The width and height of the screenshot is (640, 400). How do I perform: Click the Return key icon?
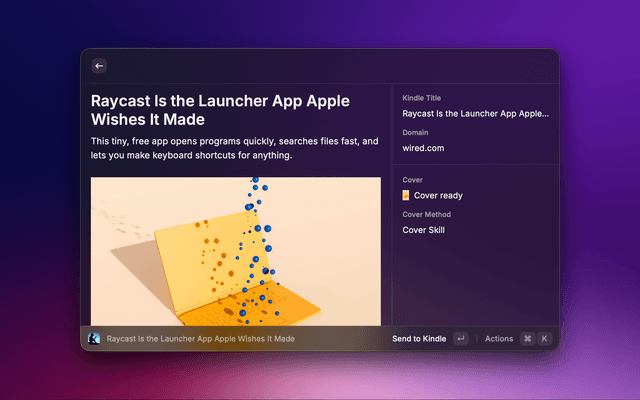[460, 339]
